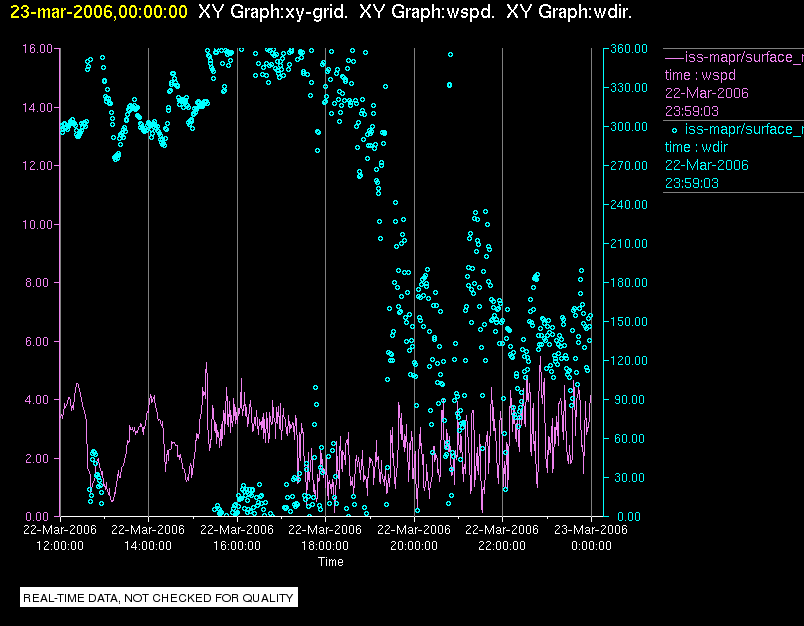Click the 10.00 label on left axis
The image size is (804, 626).
pyautogui.click(x=37, y=225)
